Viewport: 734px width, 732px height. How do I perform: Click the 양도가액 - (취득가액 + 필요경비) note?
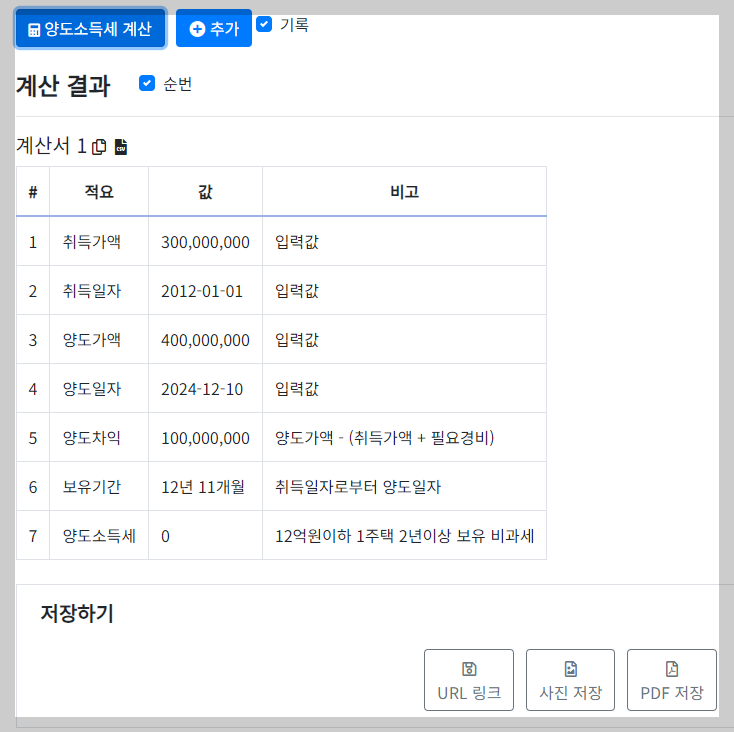pos(384,438)
